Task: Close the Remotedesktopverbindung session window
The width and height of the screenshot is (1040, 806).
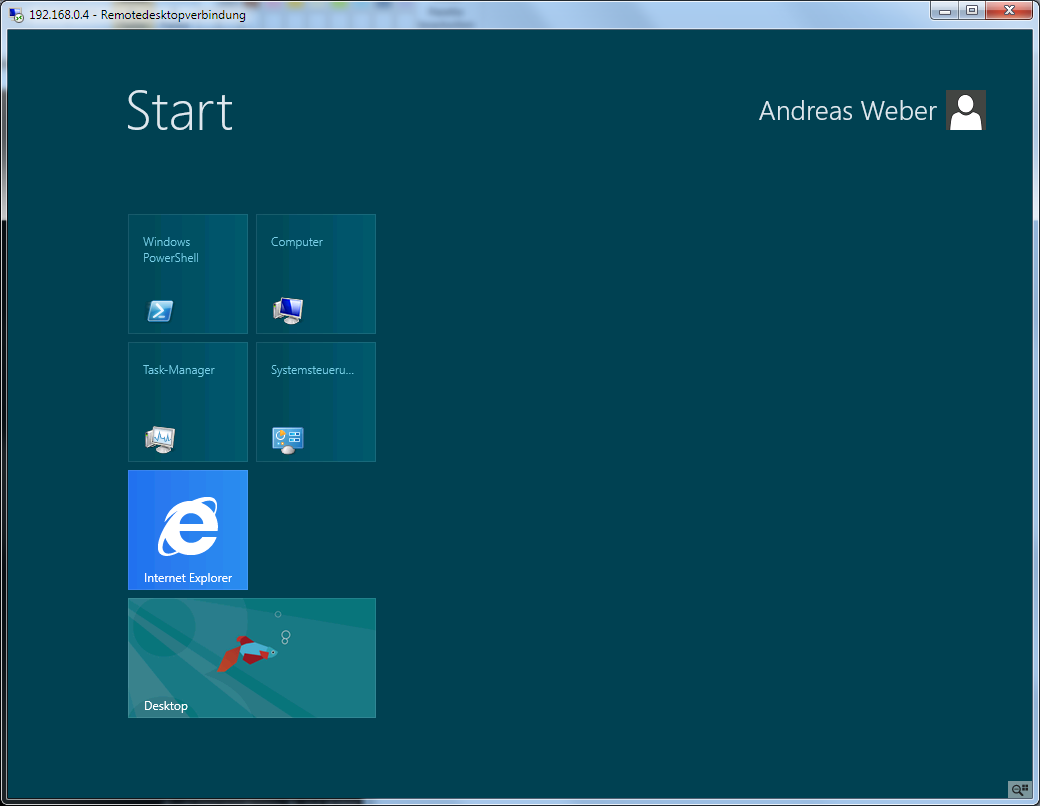Action: click(x=1009, y=11)
